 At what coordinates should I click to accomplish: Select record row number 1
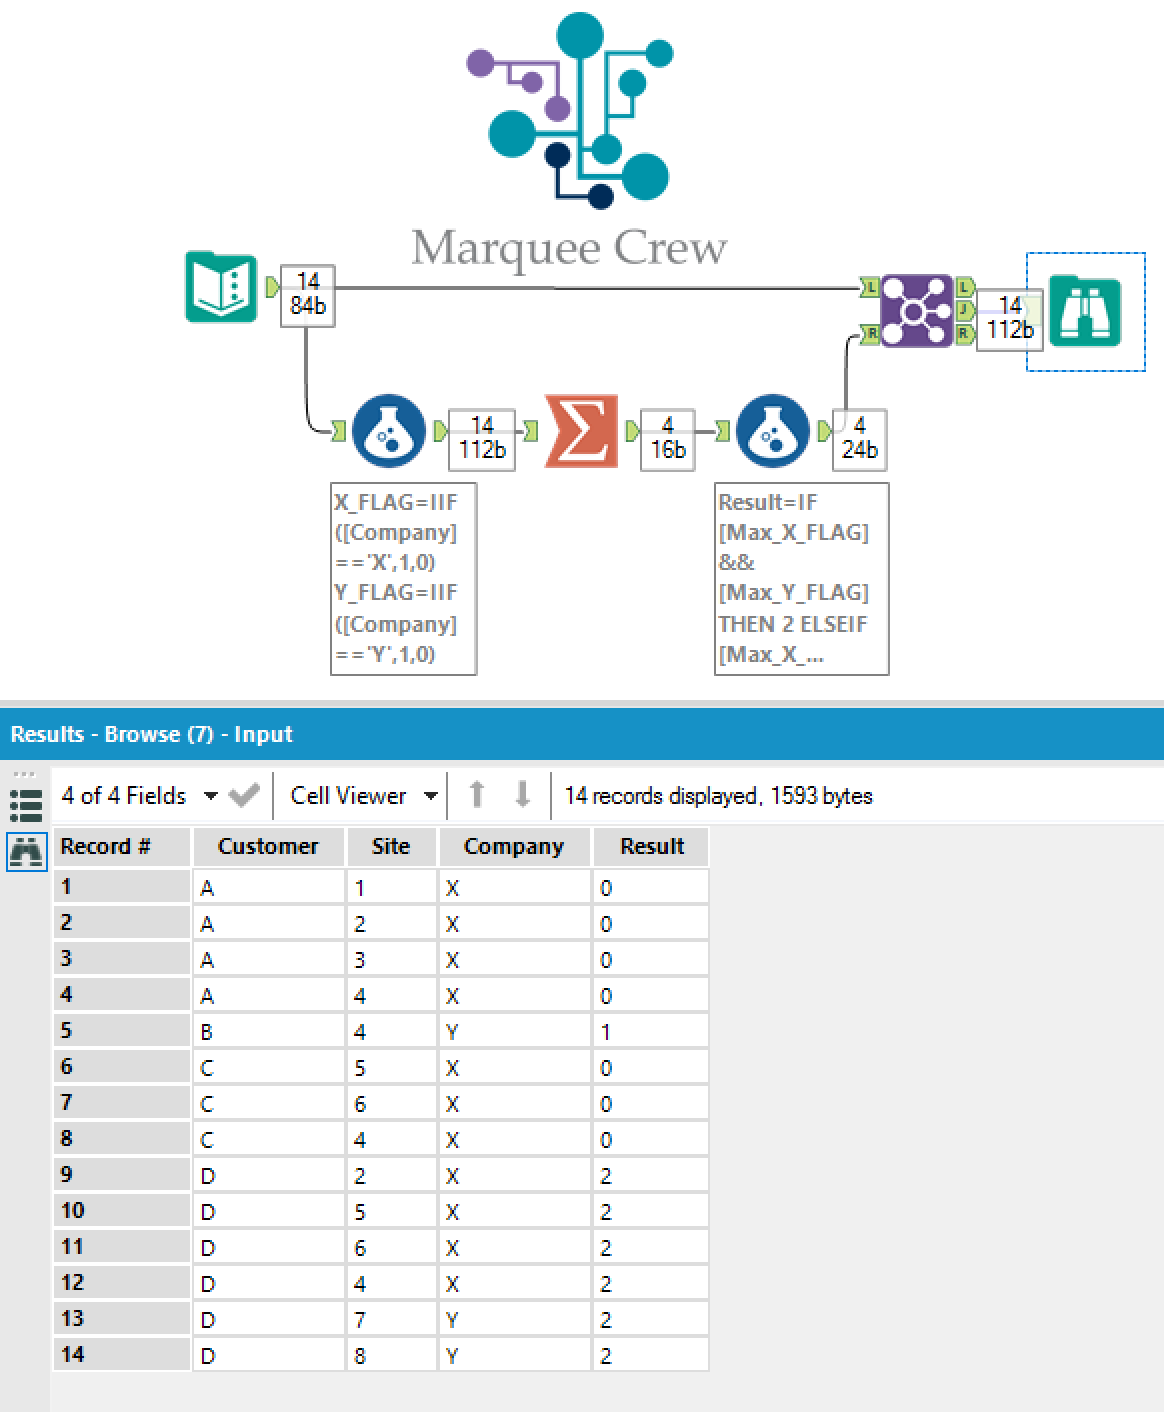point(121,887)
